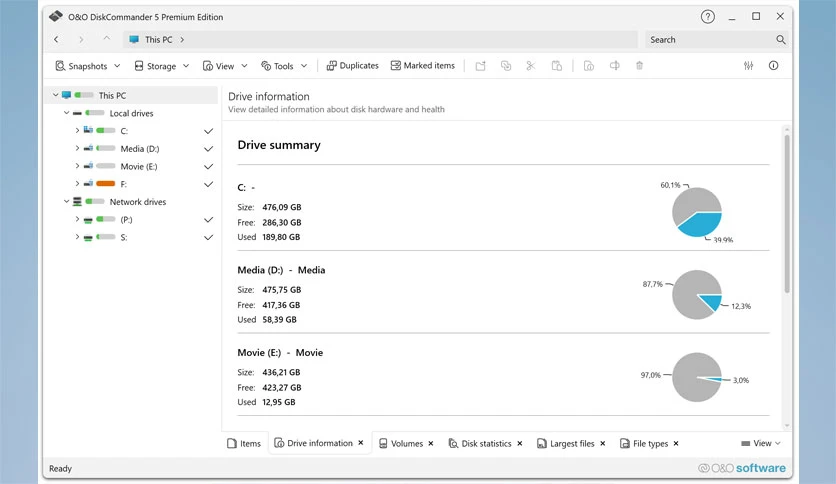Toggle the checkmark for C: drive

208,131
